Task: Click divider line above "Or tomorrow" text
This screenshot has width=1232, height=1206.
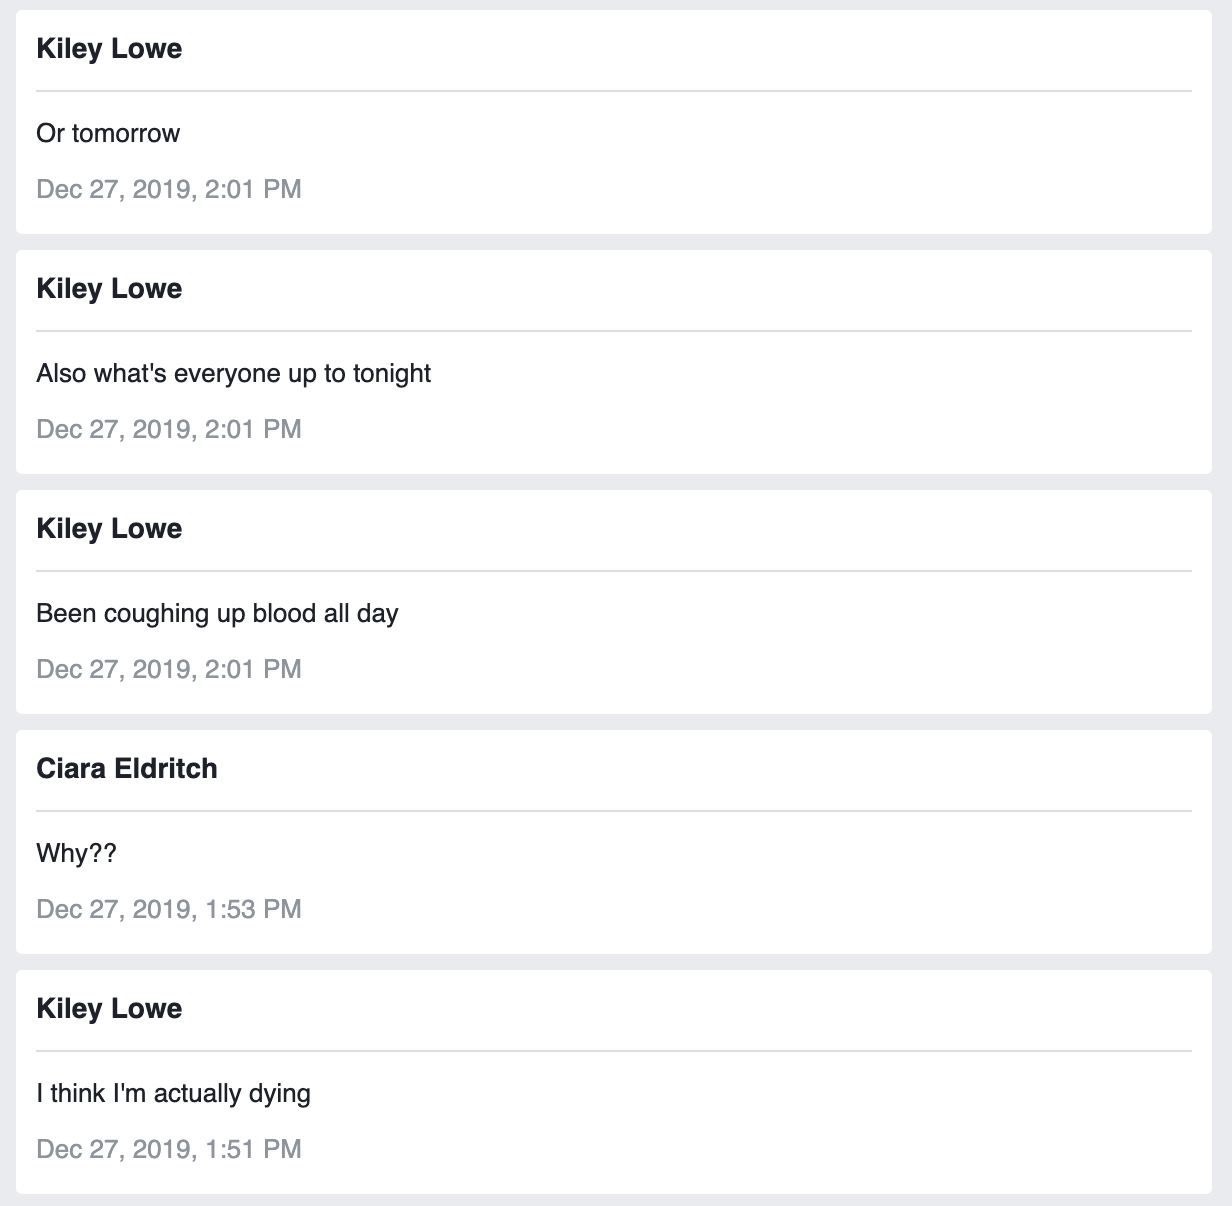Action: click(614, 91)
